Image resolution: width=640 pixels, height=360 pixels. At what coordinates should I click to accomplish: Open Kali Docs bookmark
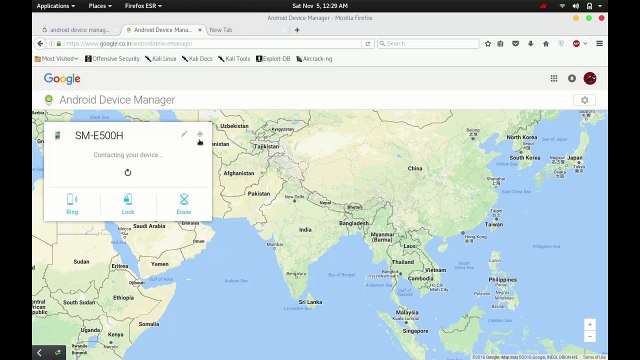click(197, 59)
